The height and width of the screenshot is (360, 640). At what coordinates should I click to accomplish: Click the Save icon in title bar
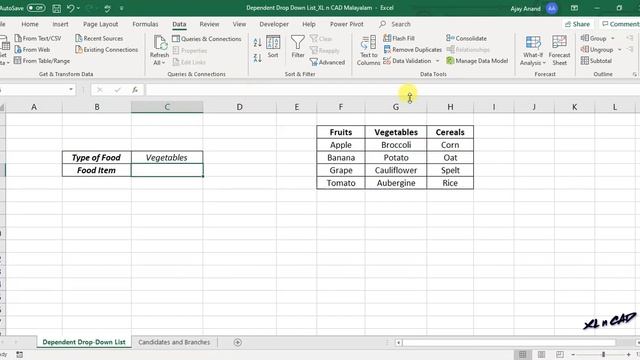57,8
